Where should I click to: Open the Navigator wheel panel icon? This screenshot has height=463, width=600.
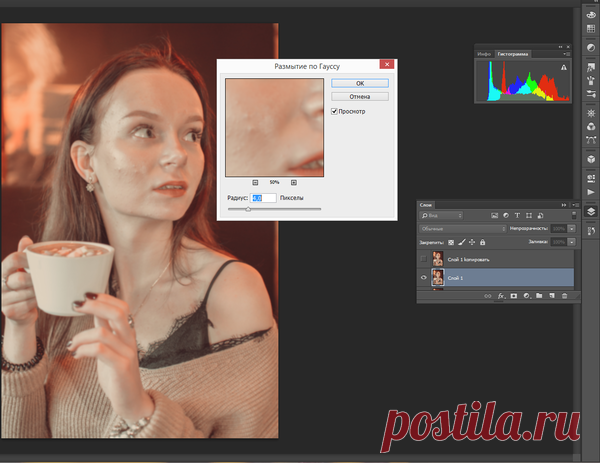coord(591,113)
